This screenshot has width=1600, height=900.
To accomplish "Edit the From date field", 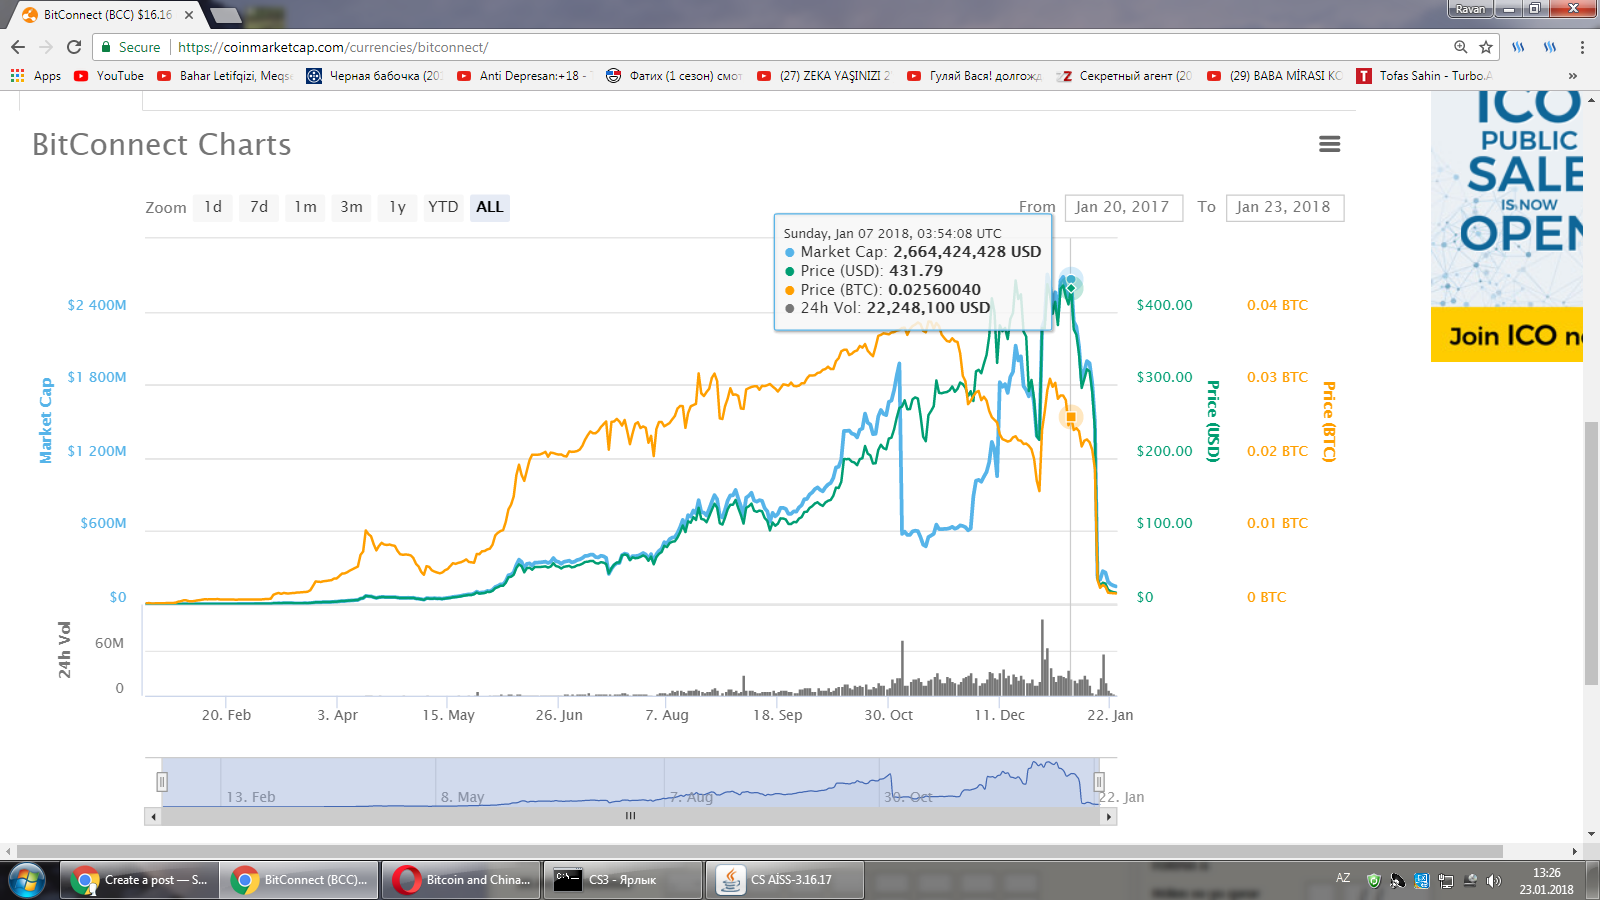I will pyautogui.click(x=1124, y=207).
